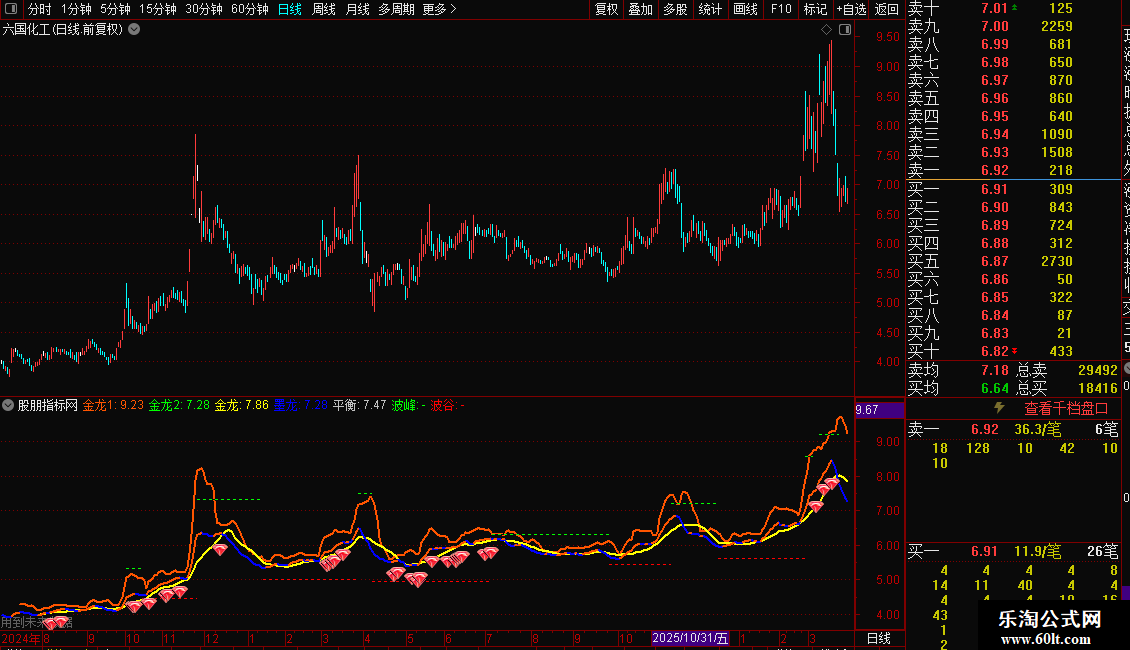The width and height of the screenshot is (1130, 650).
Task: Click 查看千档盘口 link
Action: [1066, 409]
